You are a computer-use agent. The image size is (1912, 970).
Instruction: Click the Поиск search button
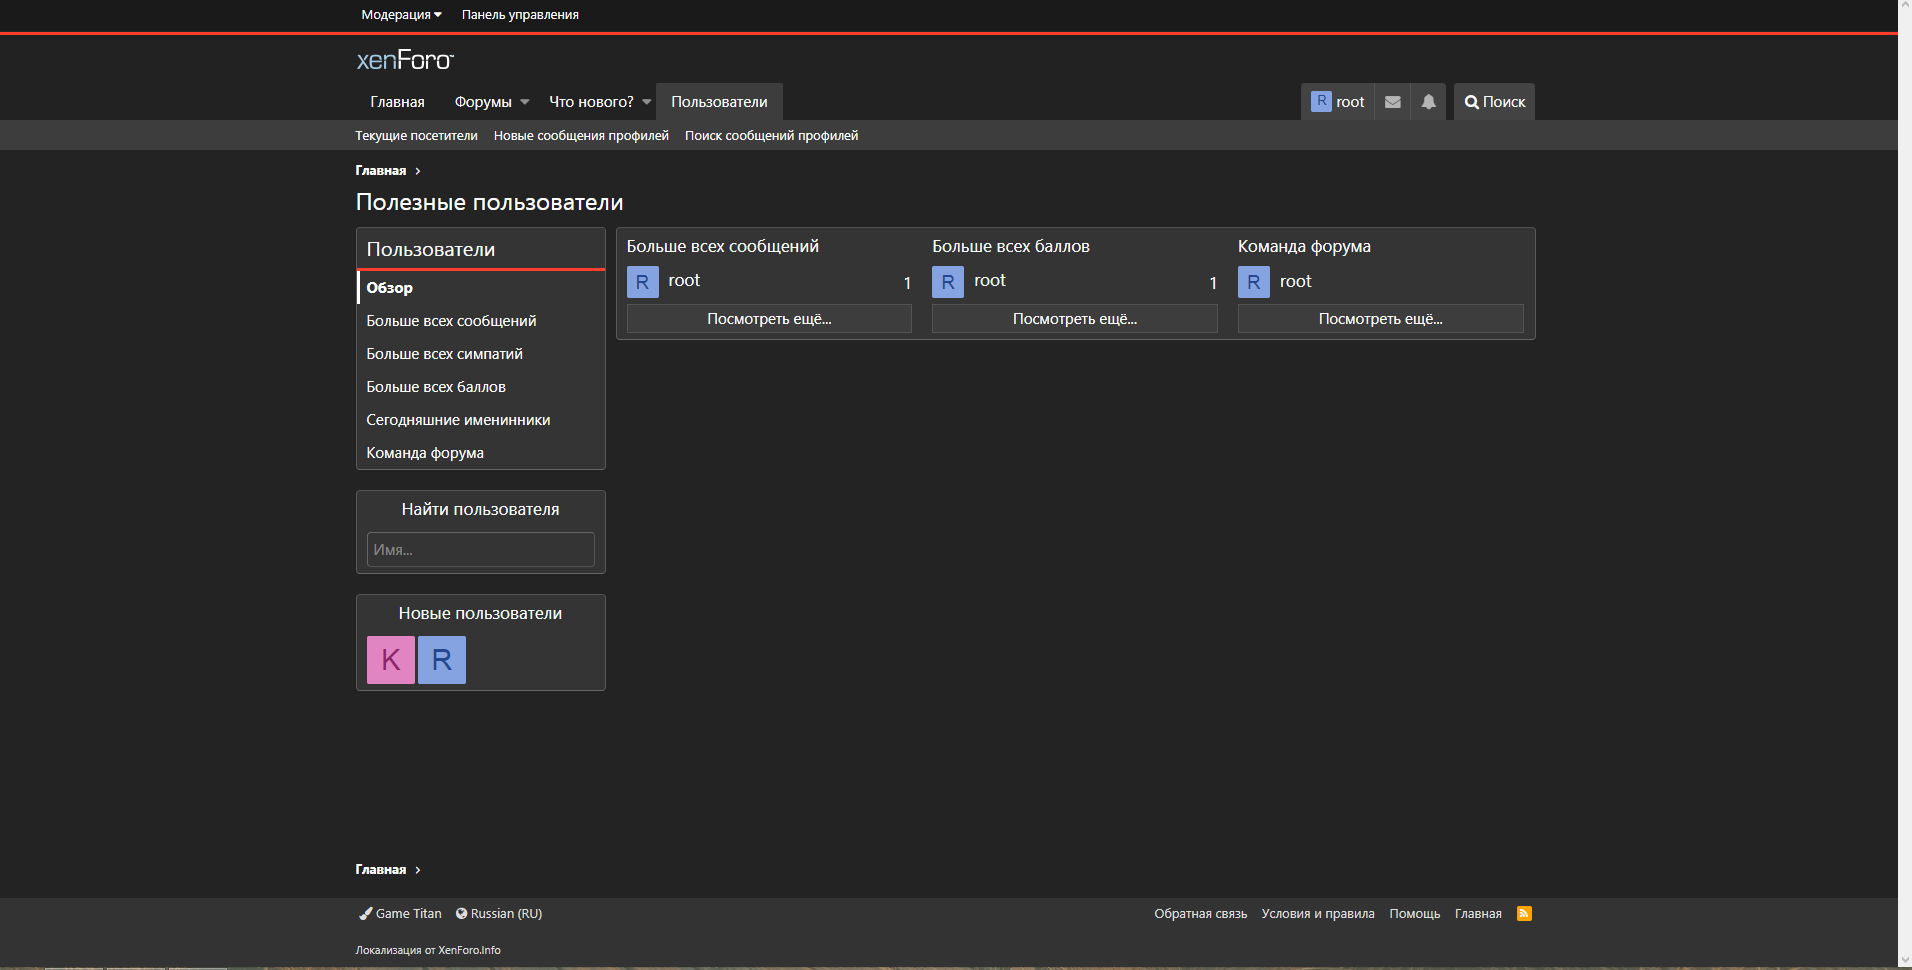1494,102
